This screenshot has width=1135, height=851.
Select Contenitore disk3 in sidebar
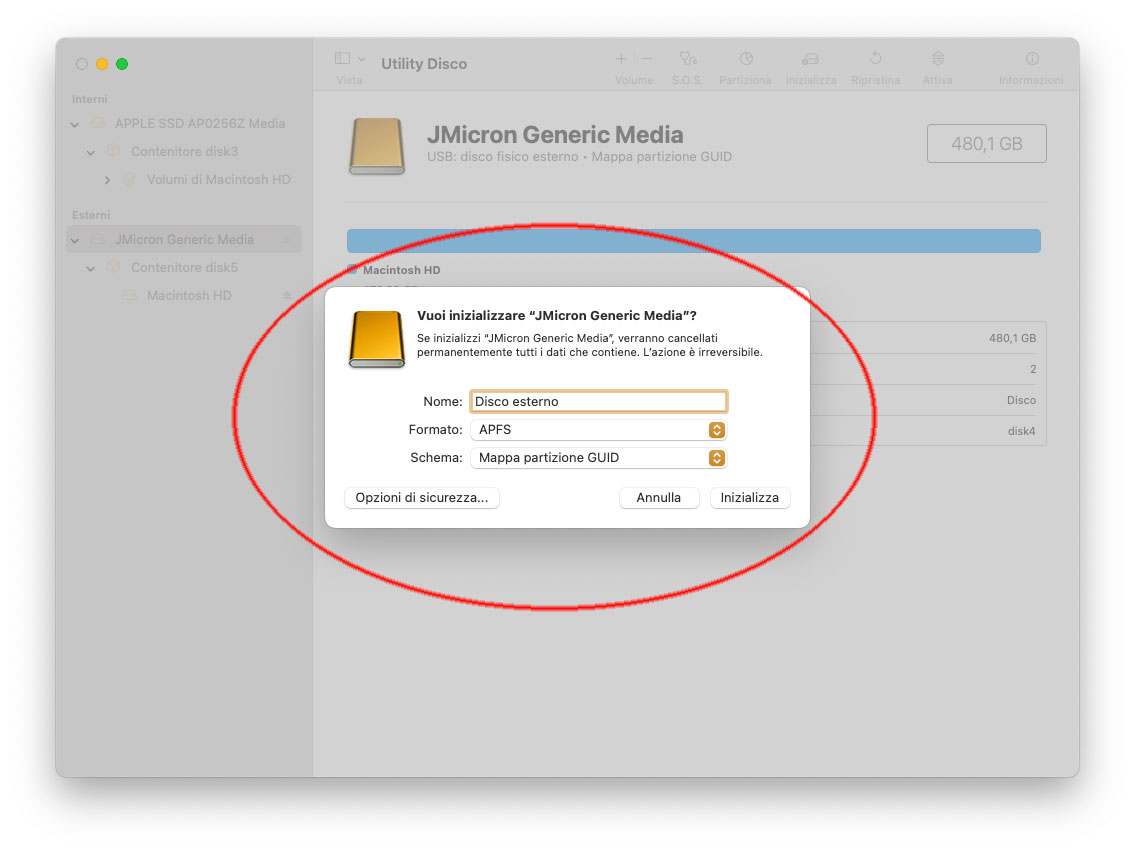[184, 151]
